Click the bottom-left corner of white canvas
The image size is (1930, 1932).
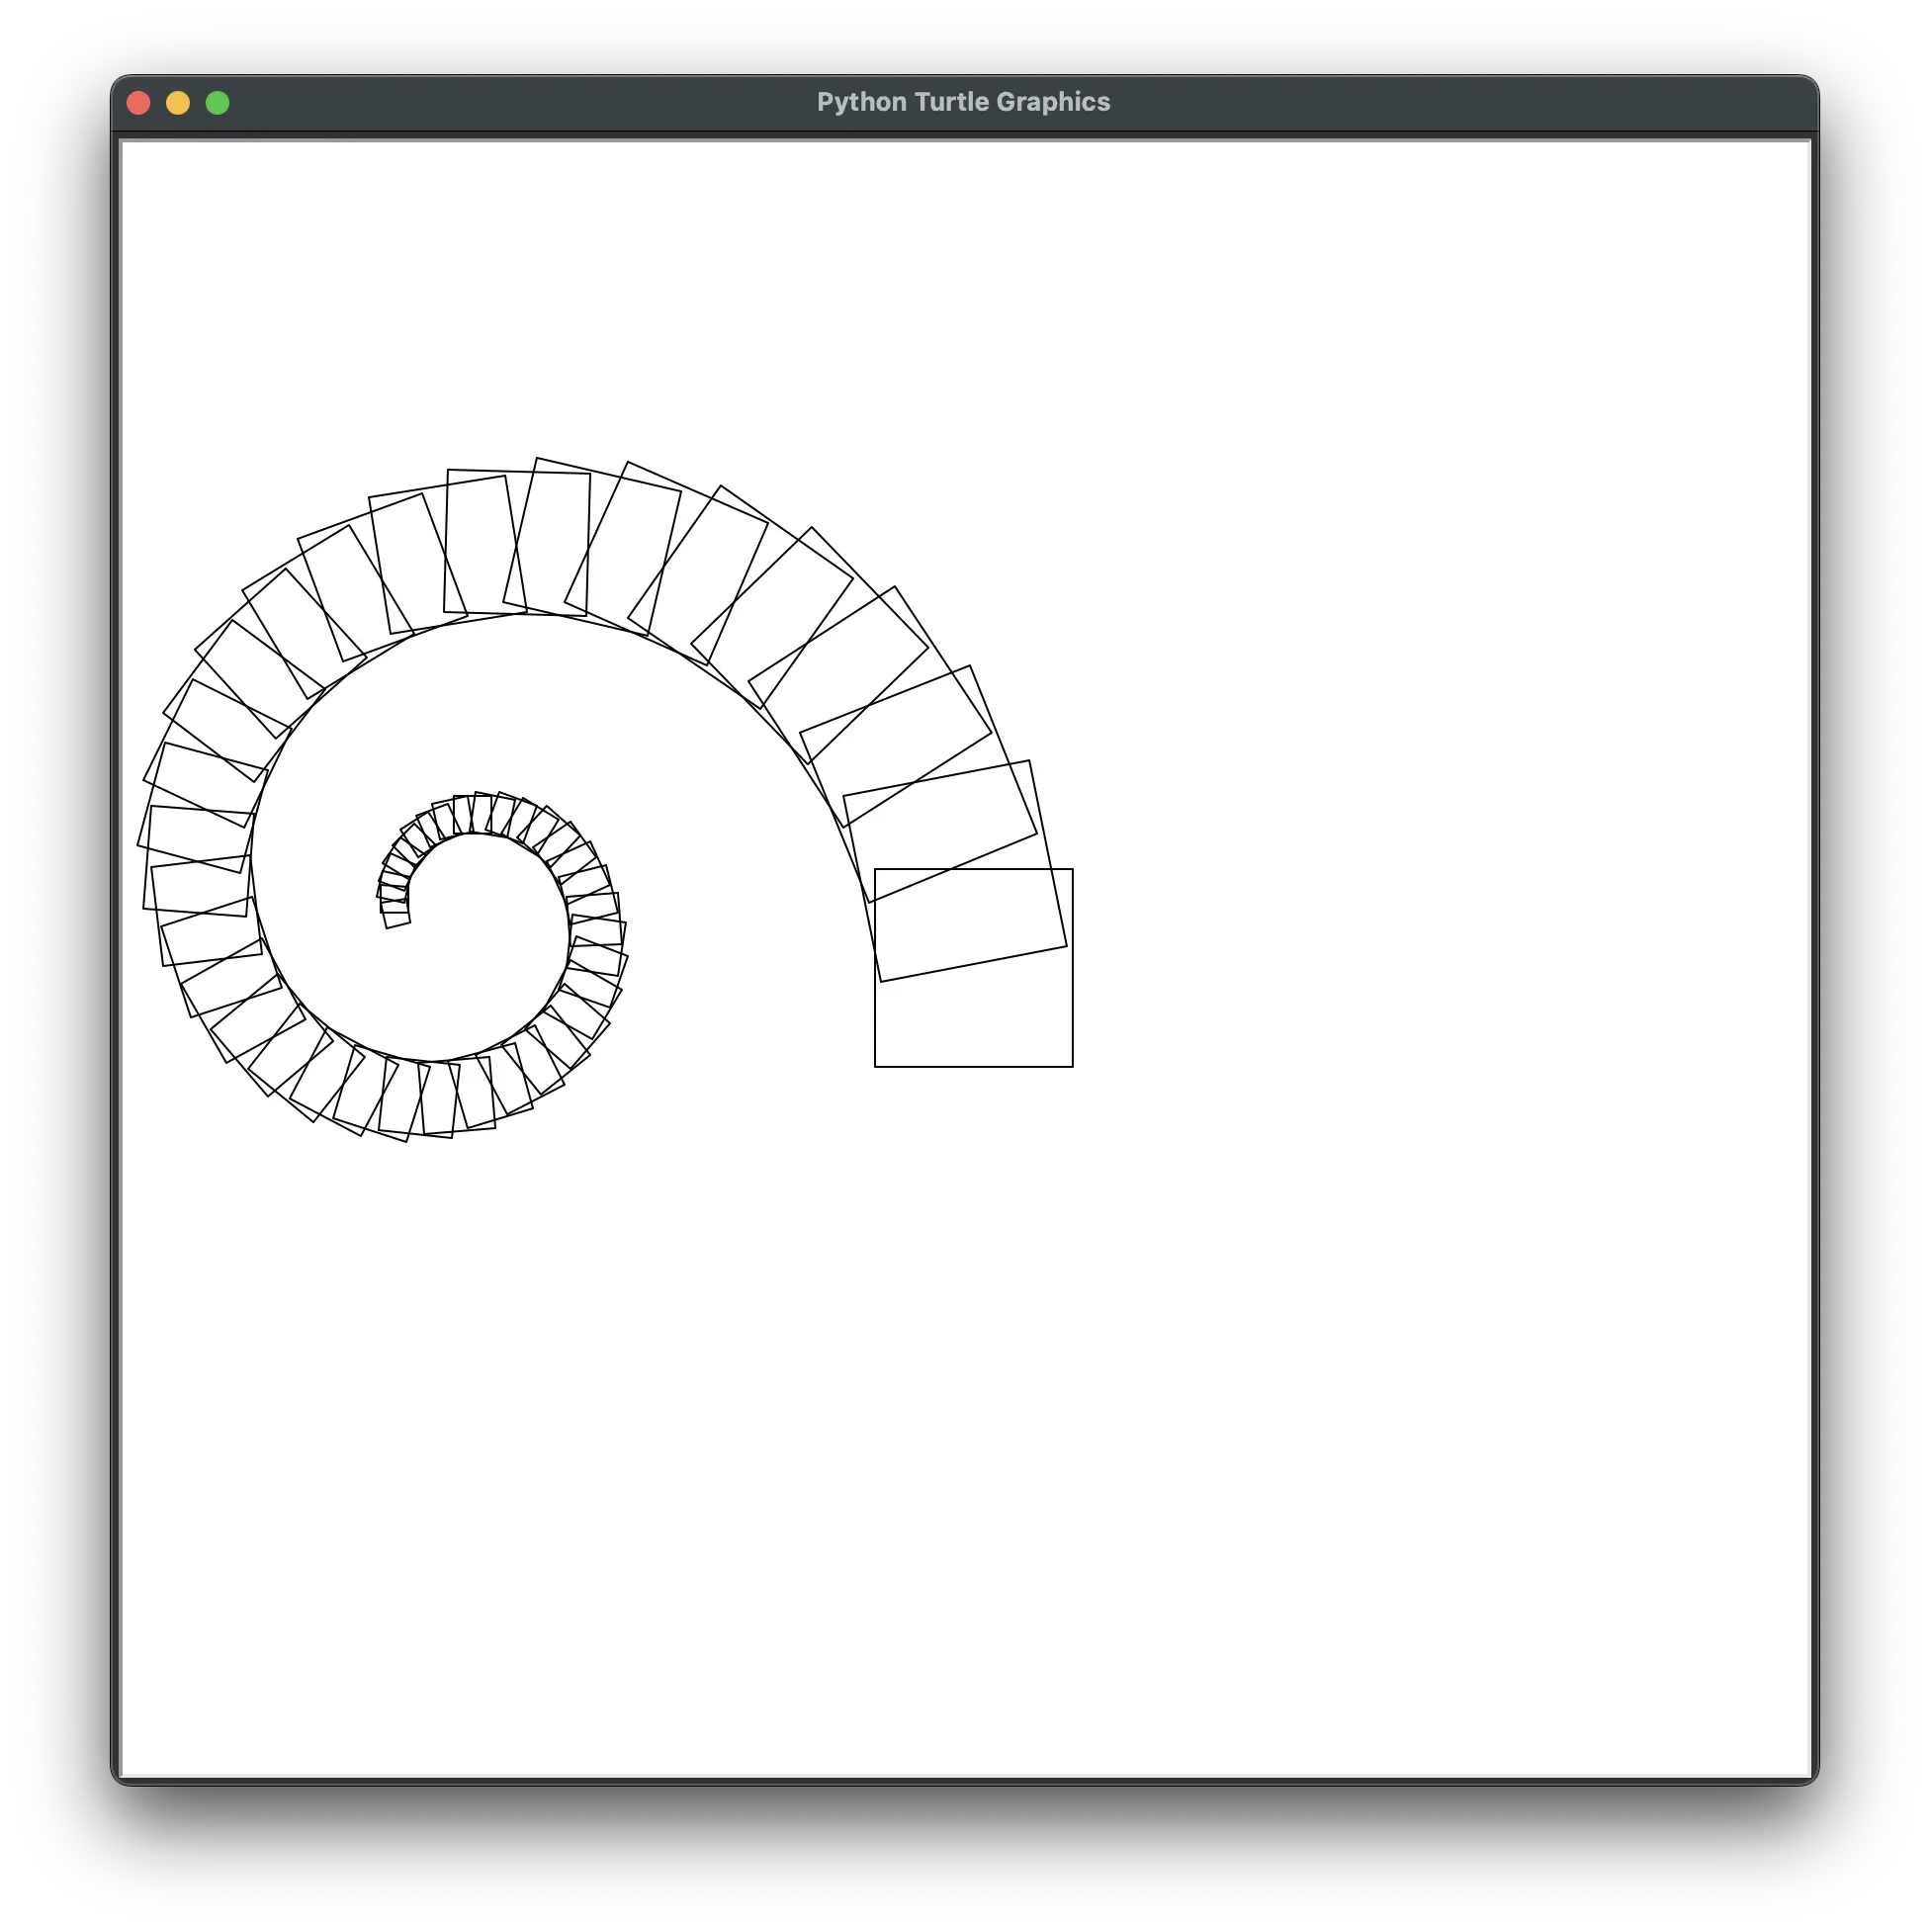(x=128, y=1768)
